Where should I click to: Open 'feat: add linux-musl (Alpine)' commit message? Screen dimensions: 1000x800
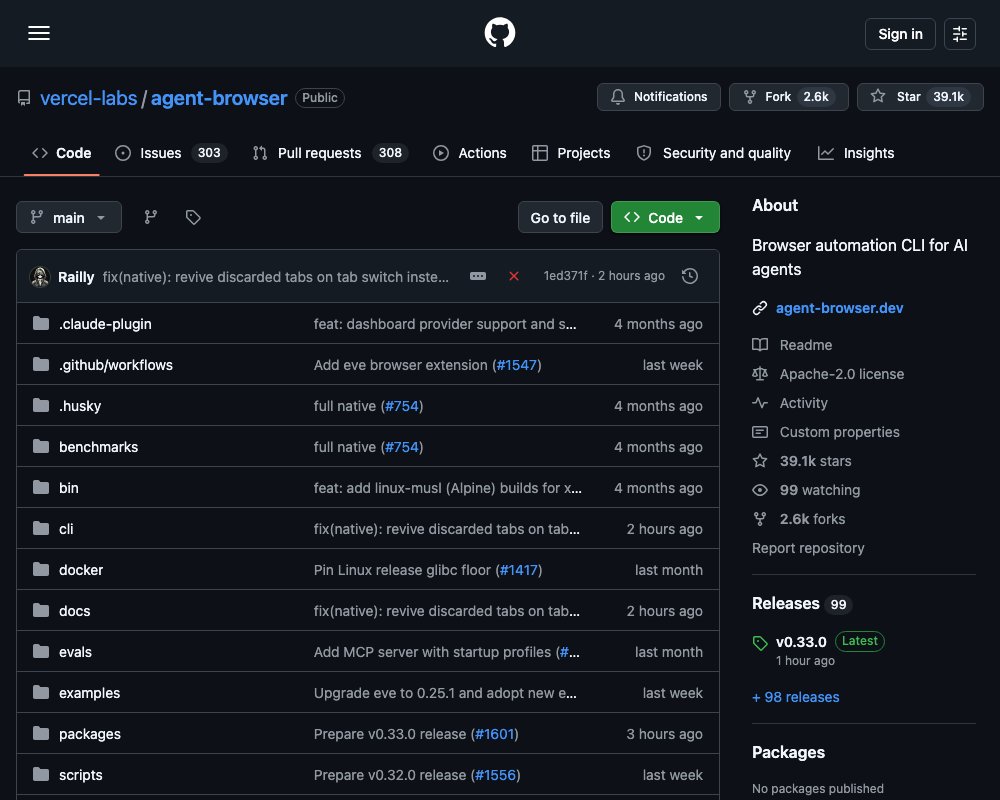(x=447, y=488)
